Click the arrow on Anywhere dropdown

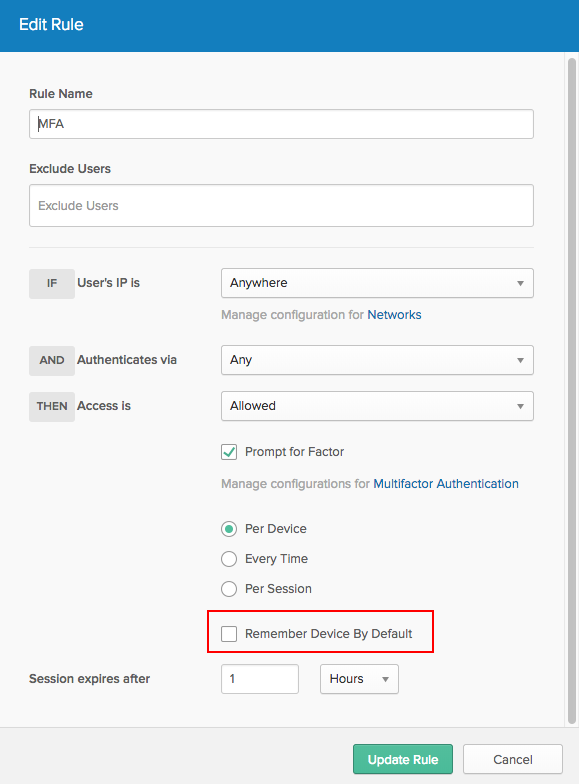point(520,284)
